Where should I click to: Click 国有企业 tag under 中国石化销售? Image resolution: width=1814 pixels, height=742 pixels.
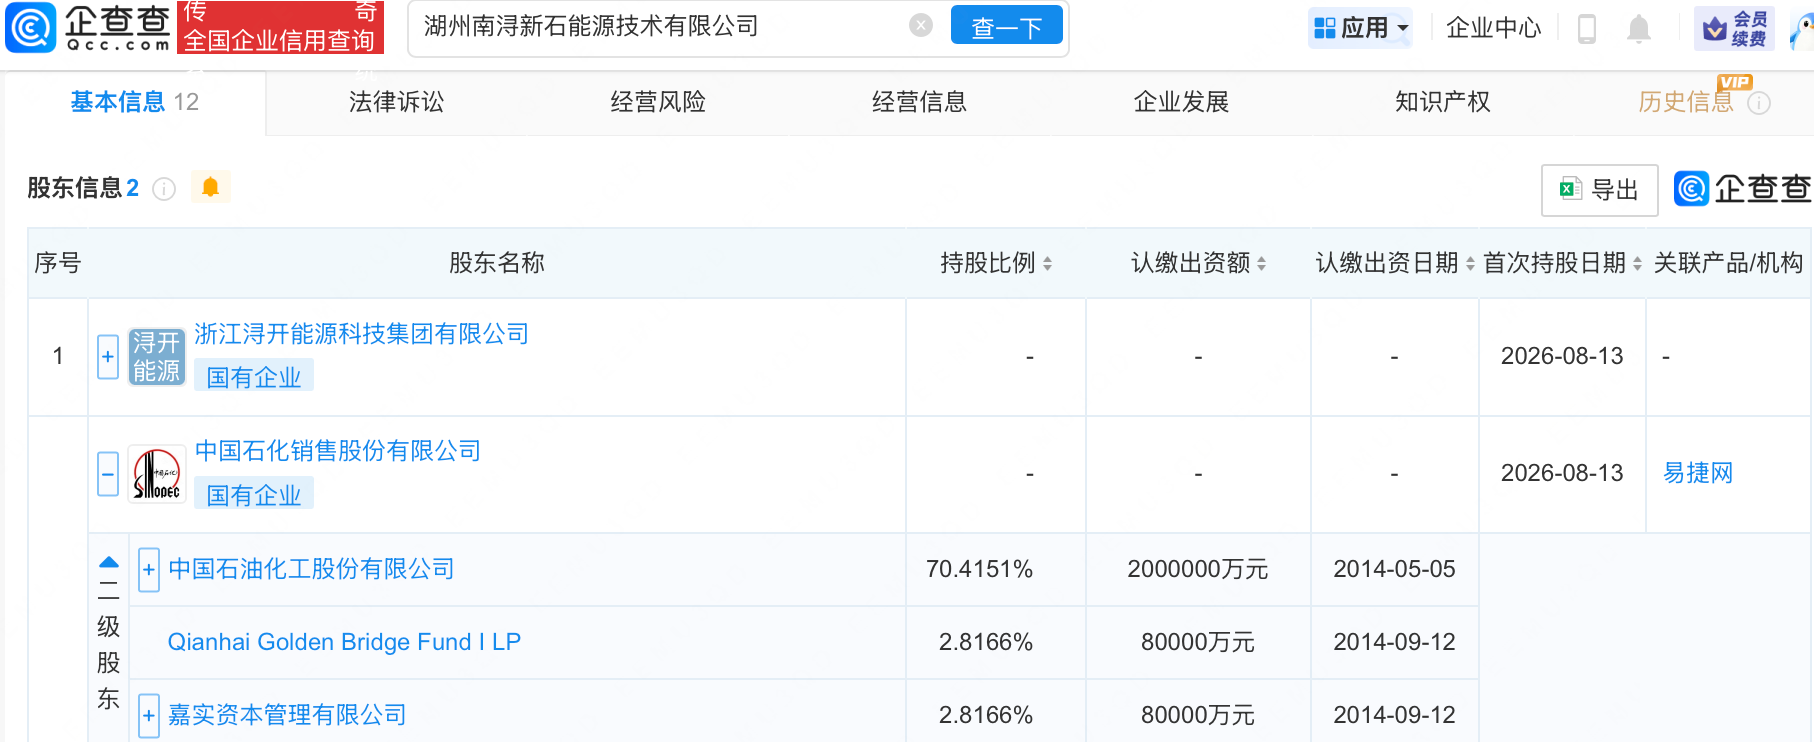point(254,495)
